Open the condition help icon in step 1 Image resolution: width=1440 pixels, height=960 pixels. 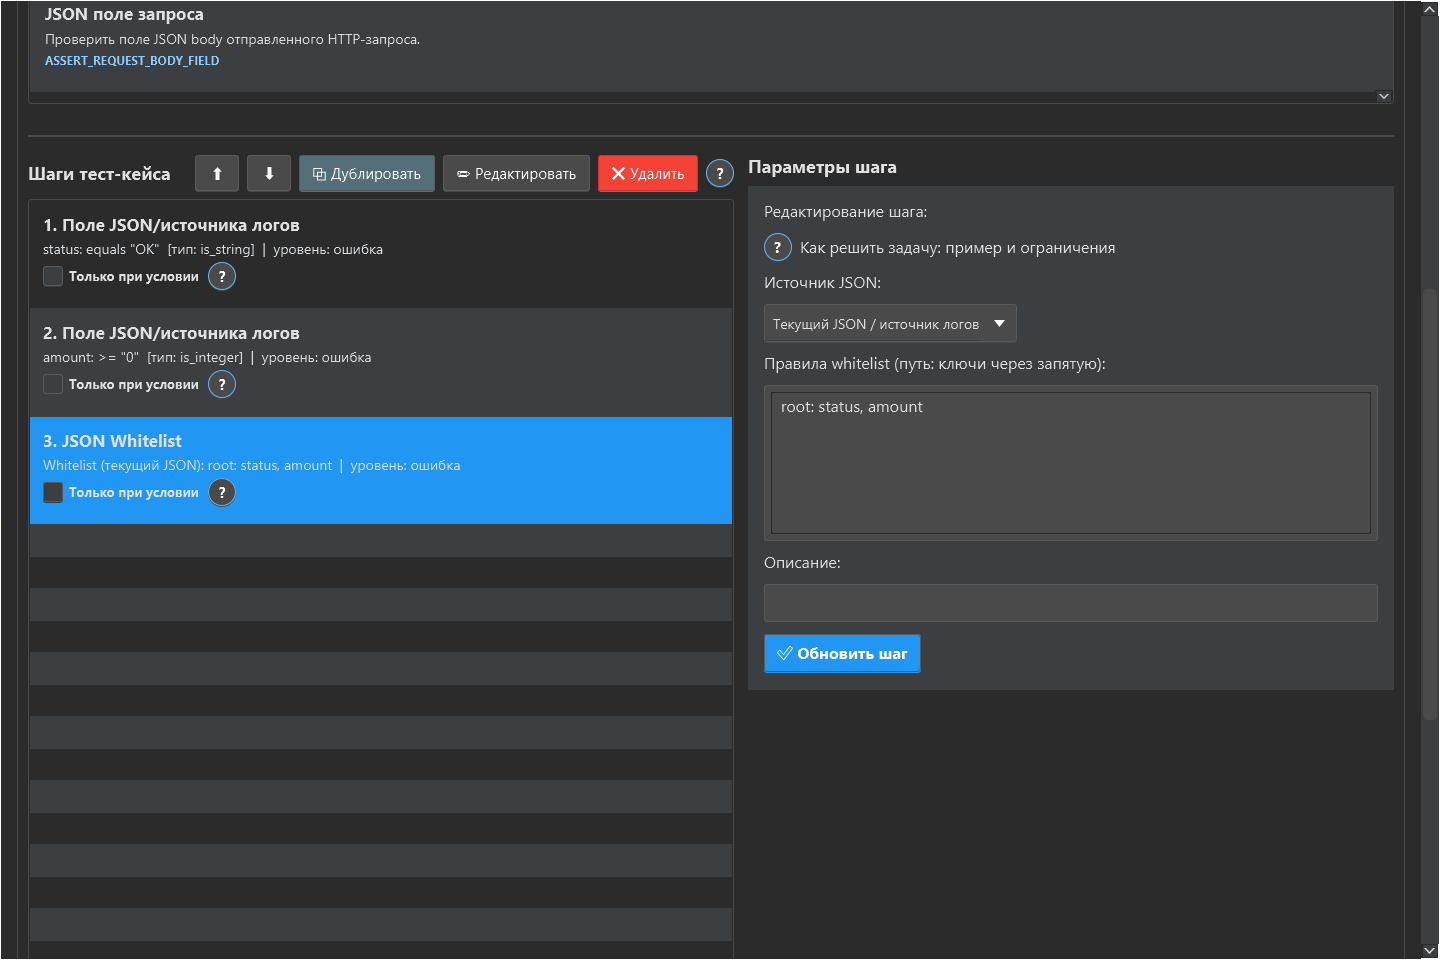pos(222,277)
